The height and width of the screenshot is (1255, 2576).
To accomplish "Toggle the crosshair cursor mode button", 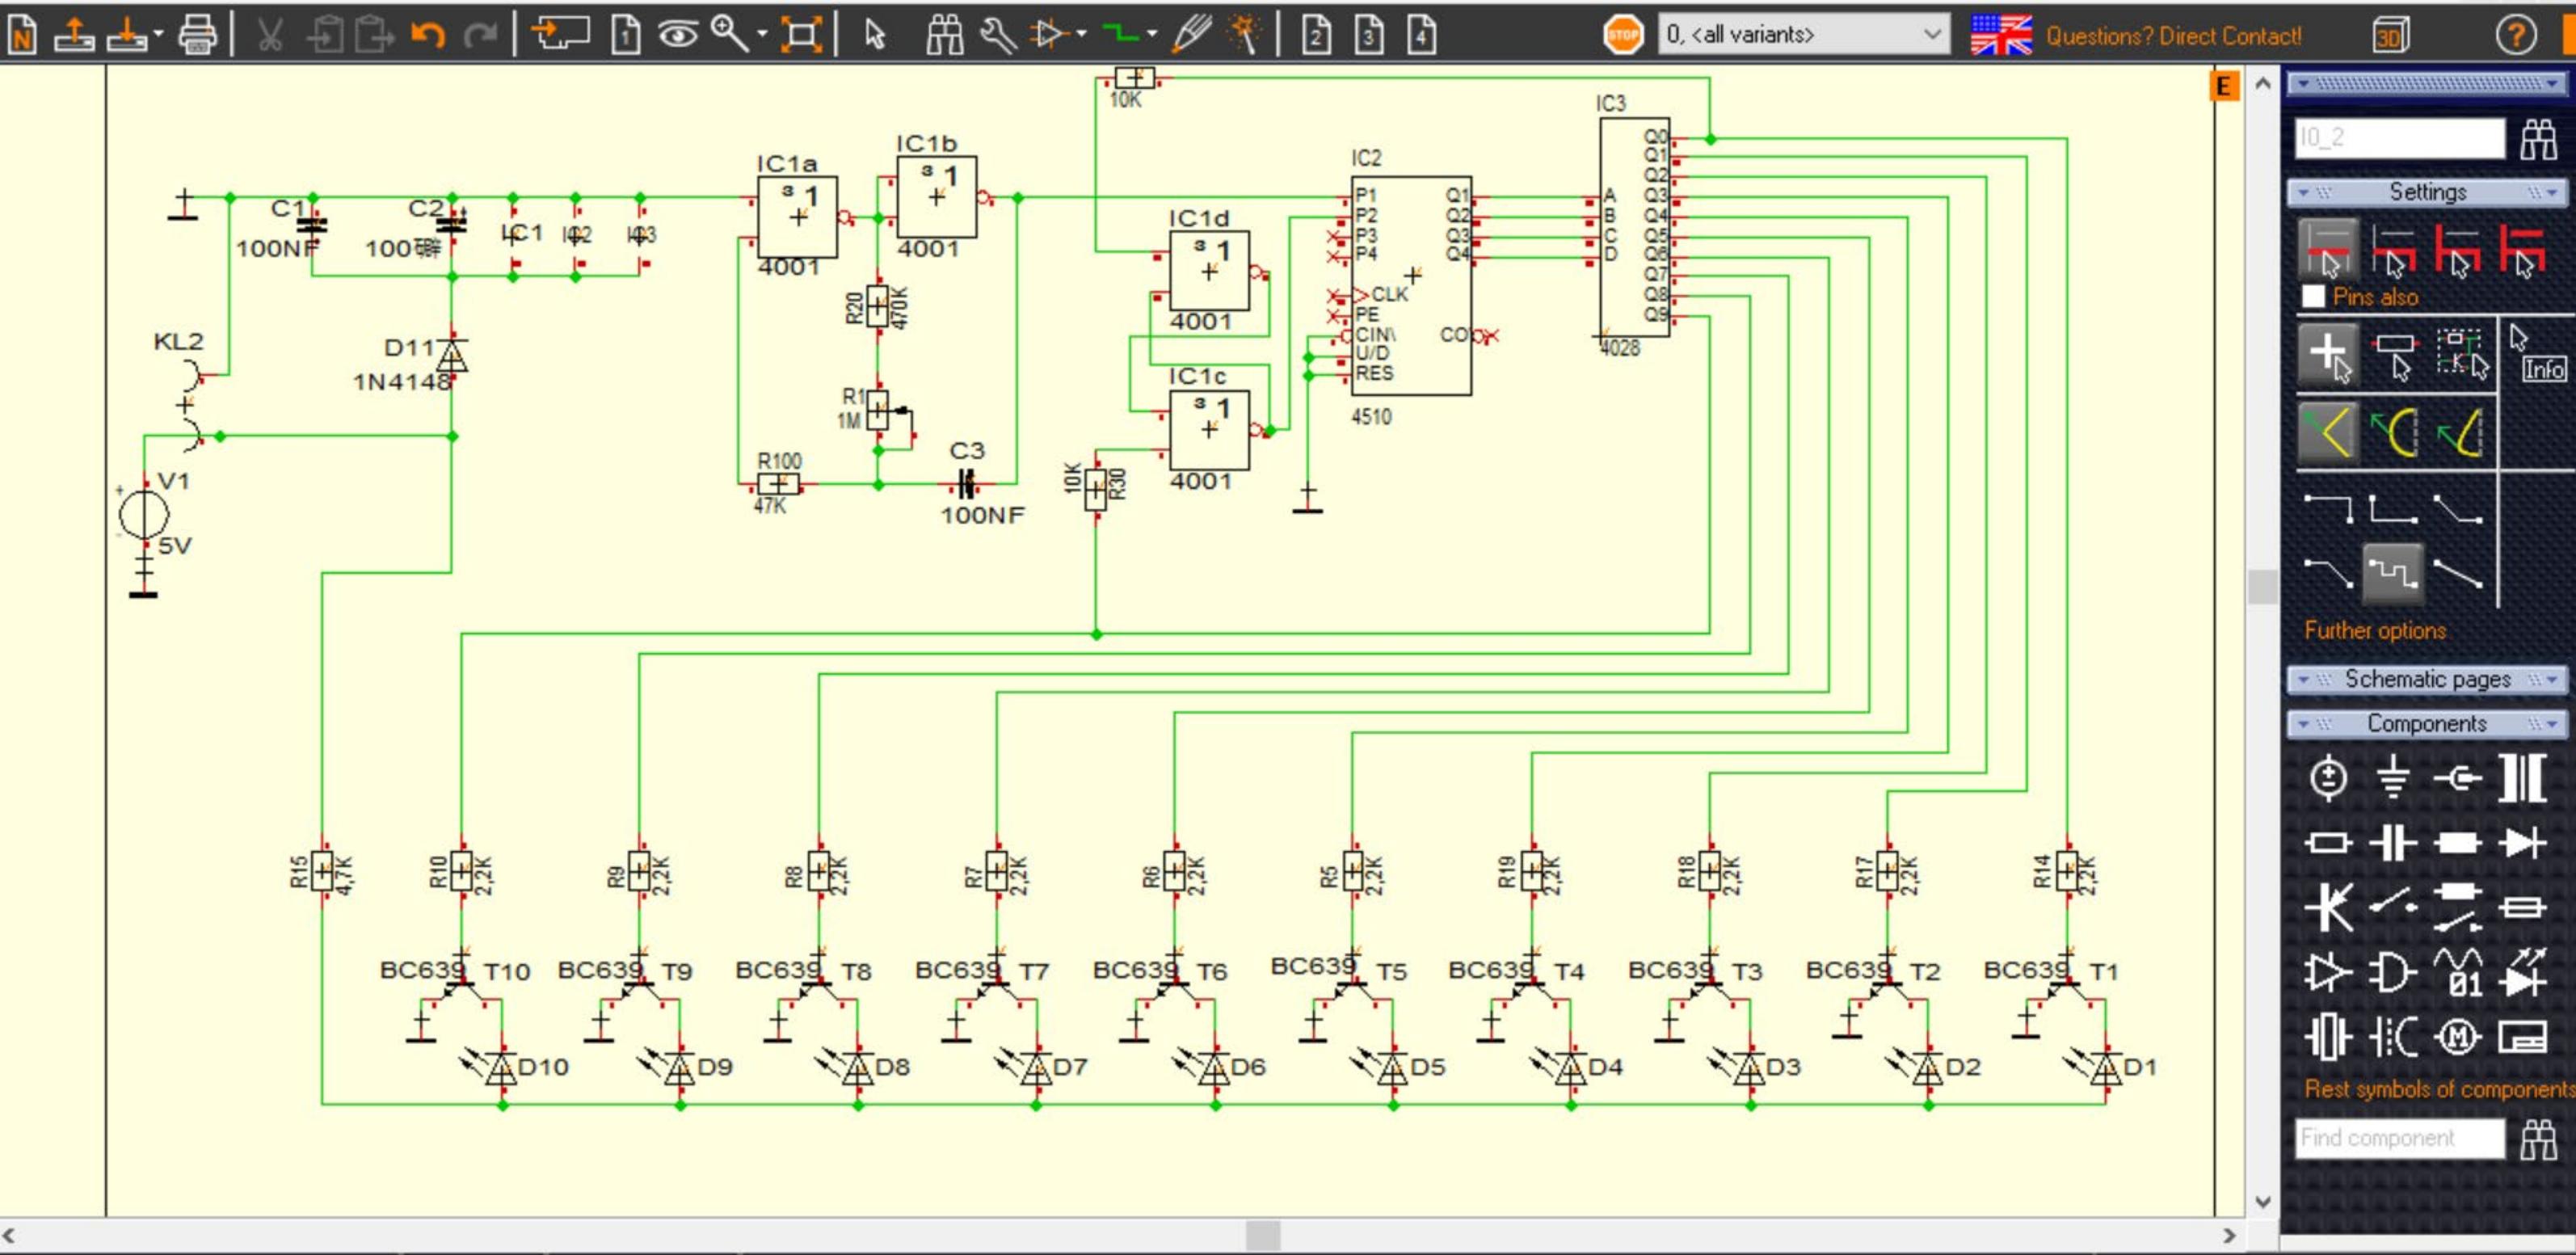I will (x=2328, y=354).
